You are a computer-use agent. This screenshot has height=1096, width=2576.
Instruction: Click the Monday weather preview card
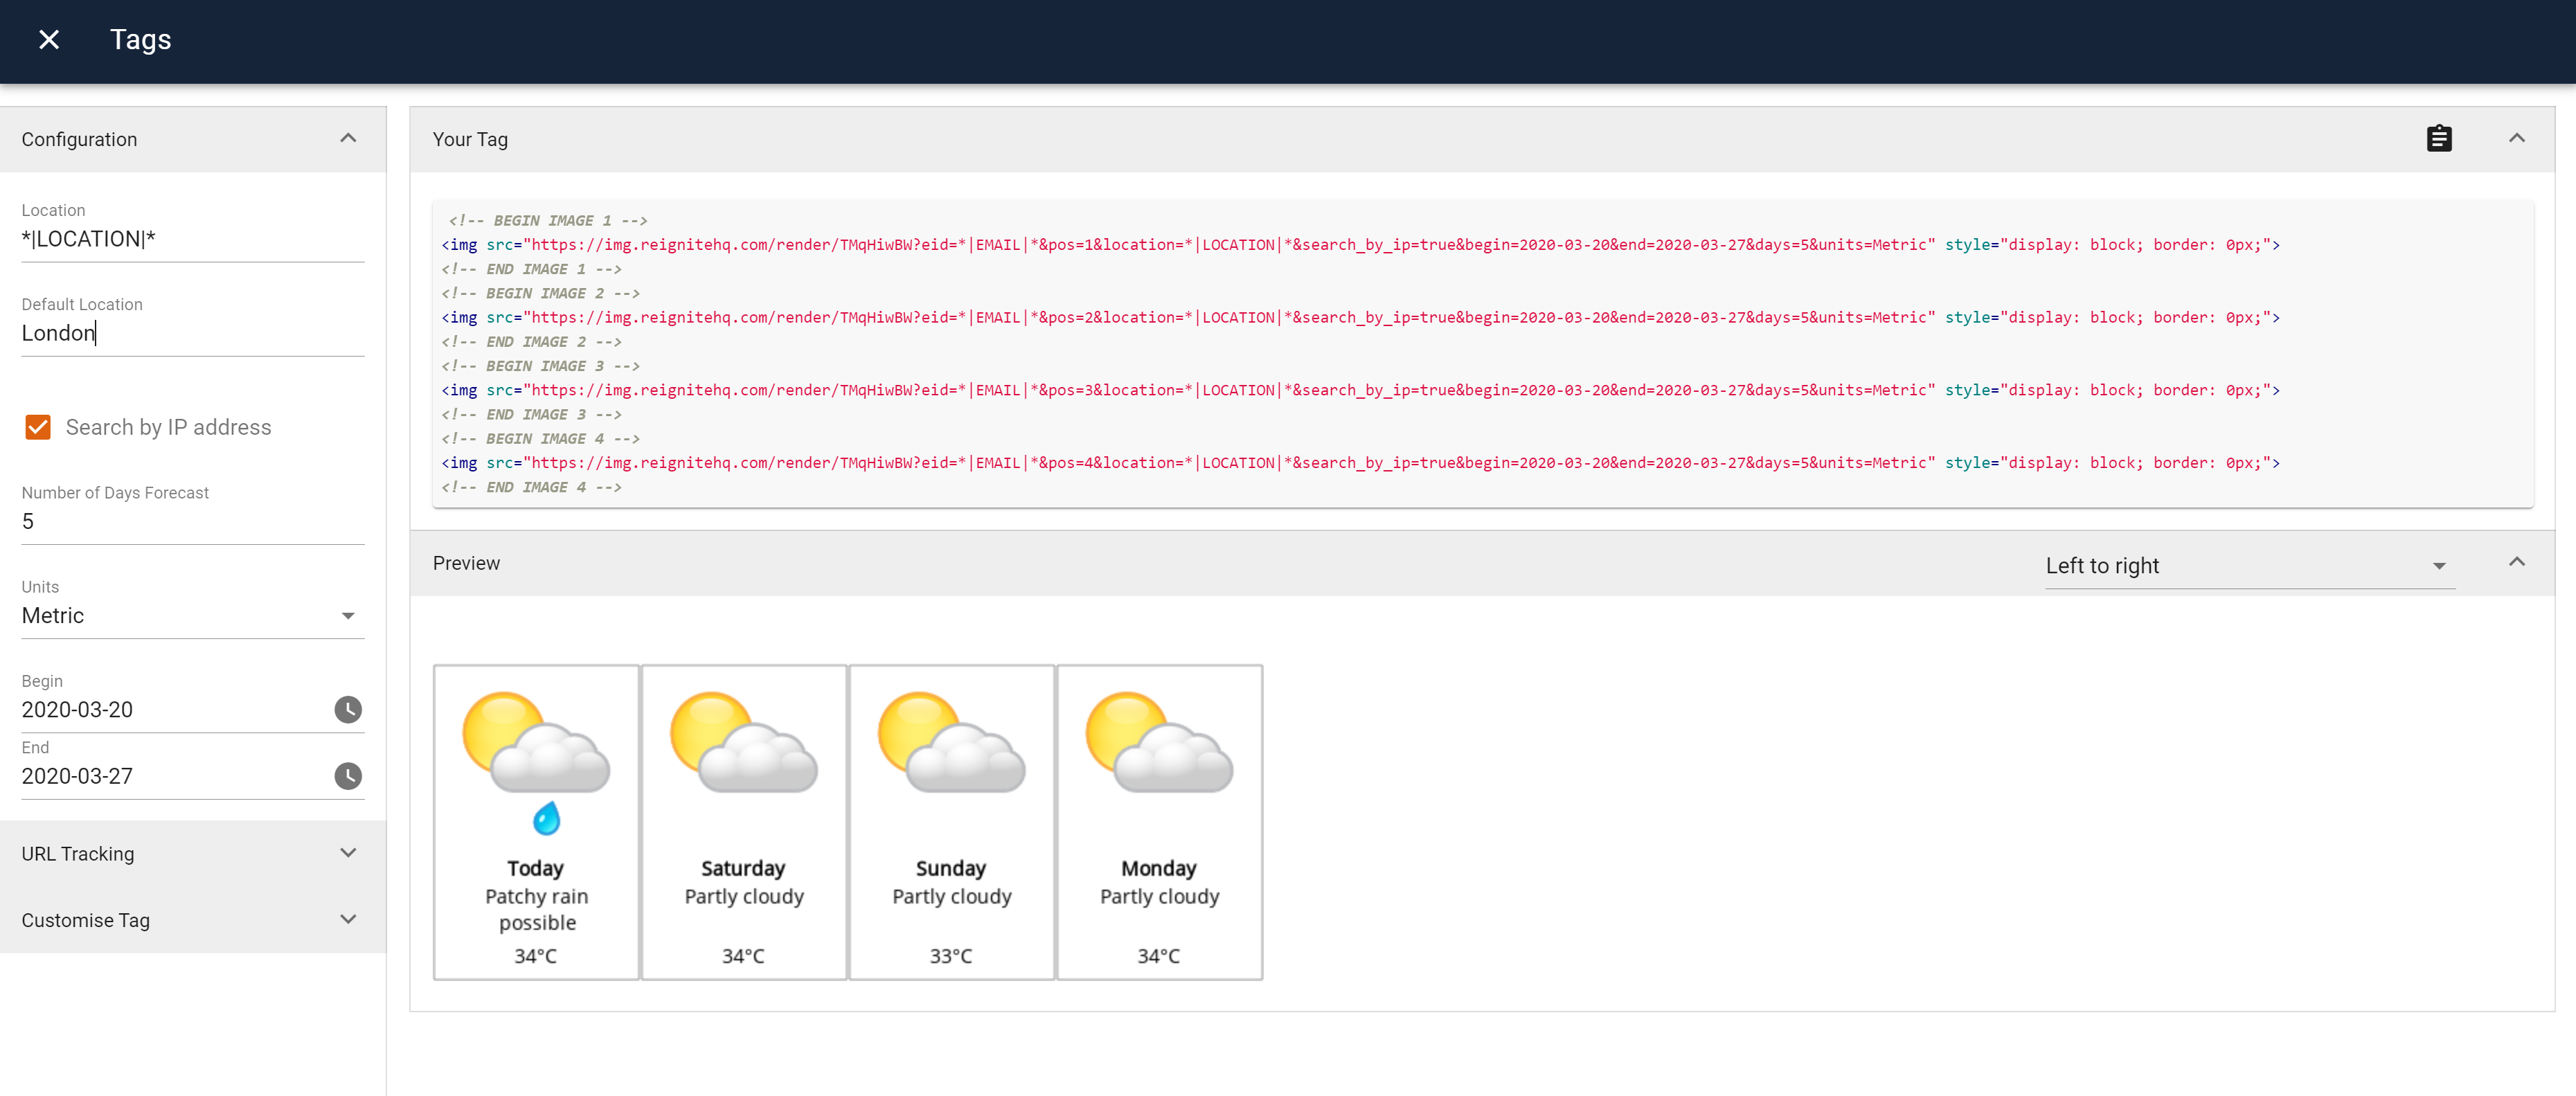tap(1159, 822)
